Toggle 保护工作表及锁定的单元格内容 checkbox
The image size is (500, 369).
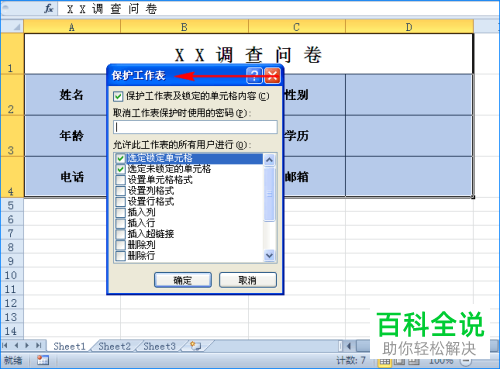pos(118,97)
